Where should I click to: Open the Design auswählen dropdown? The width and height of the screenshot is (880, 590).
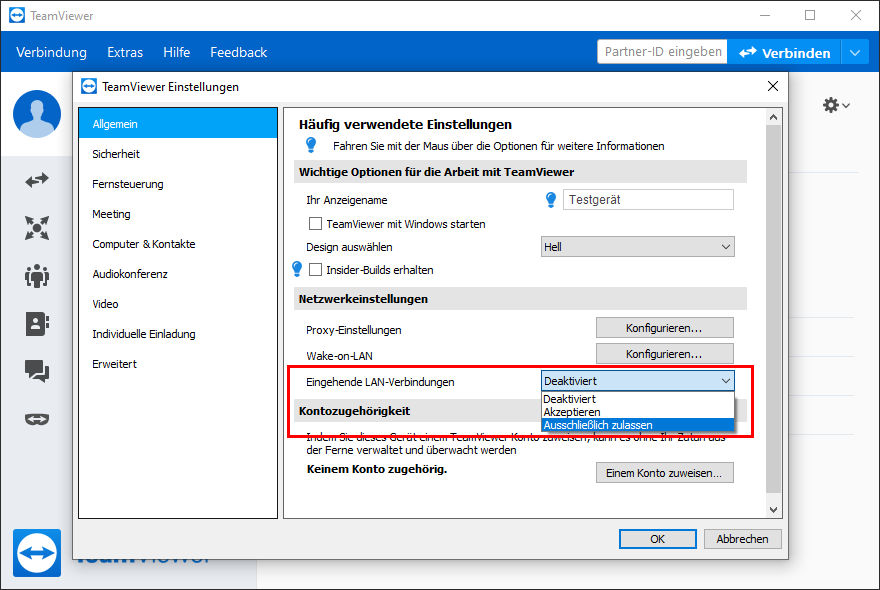point(638,247)
